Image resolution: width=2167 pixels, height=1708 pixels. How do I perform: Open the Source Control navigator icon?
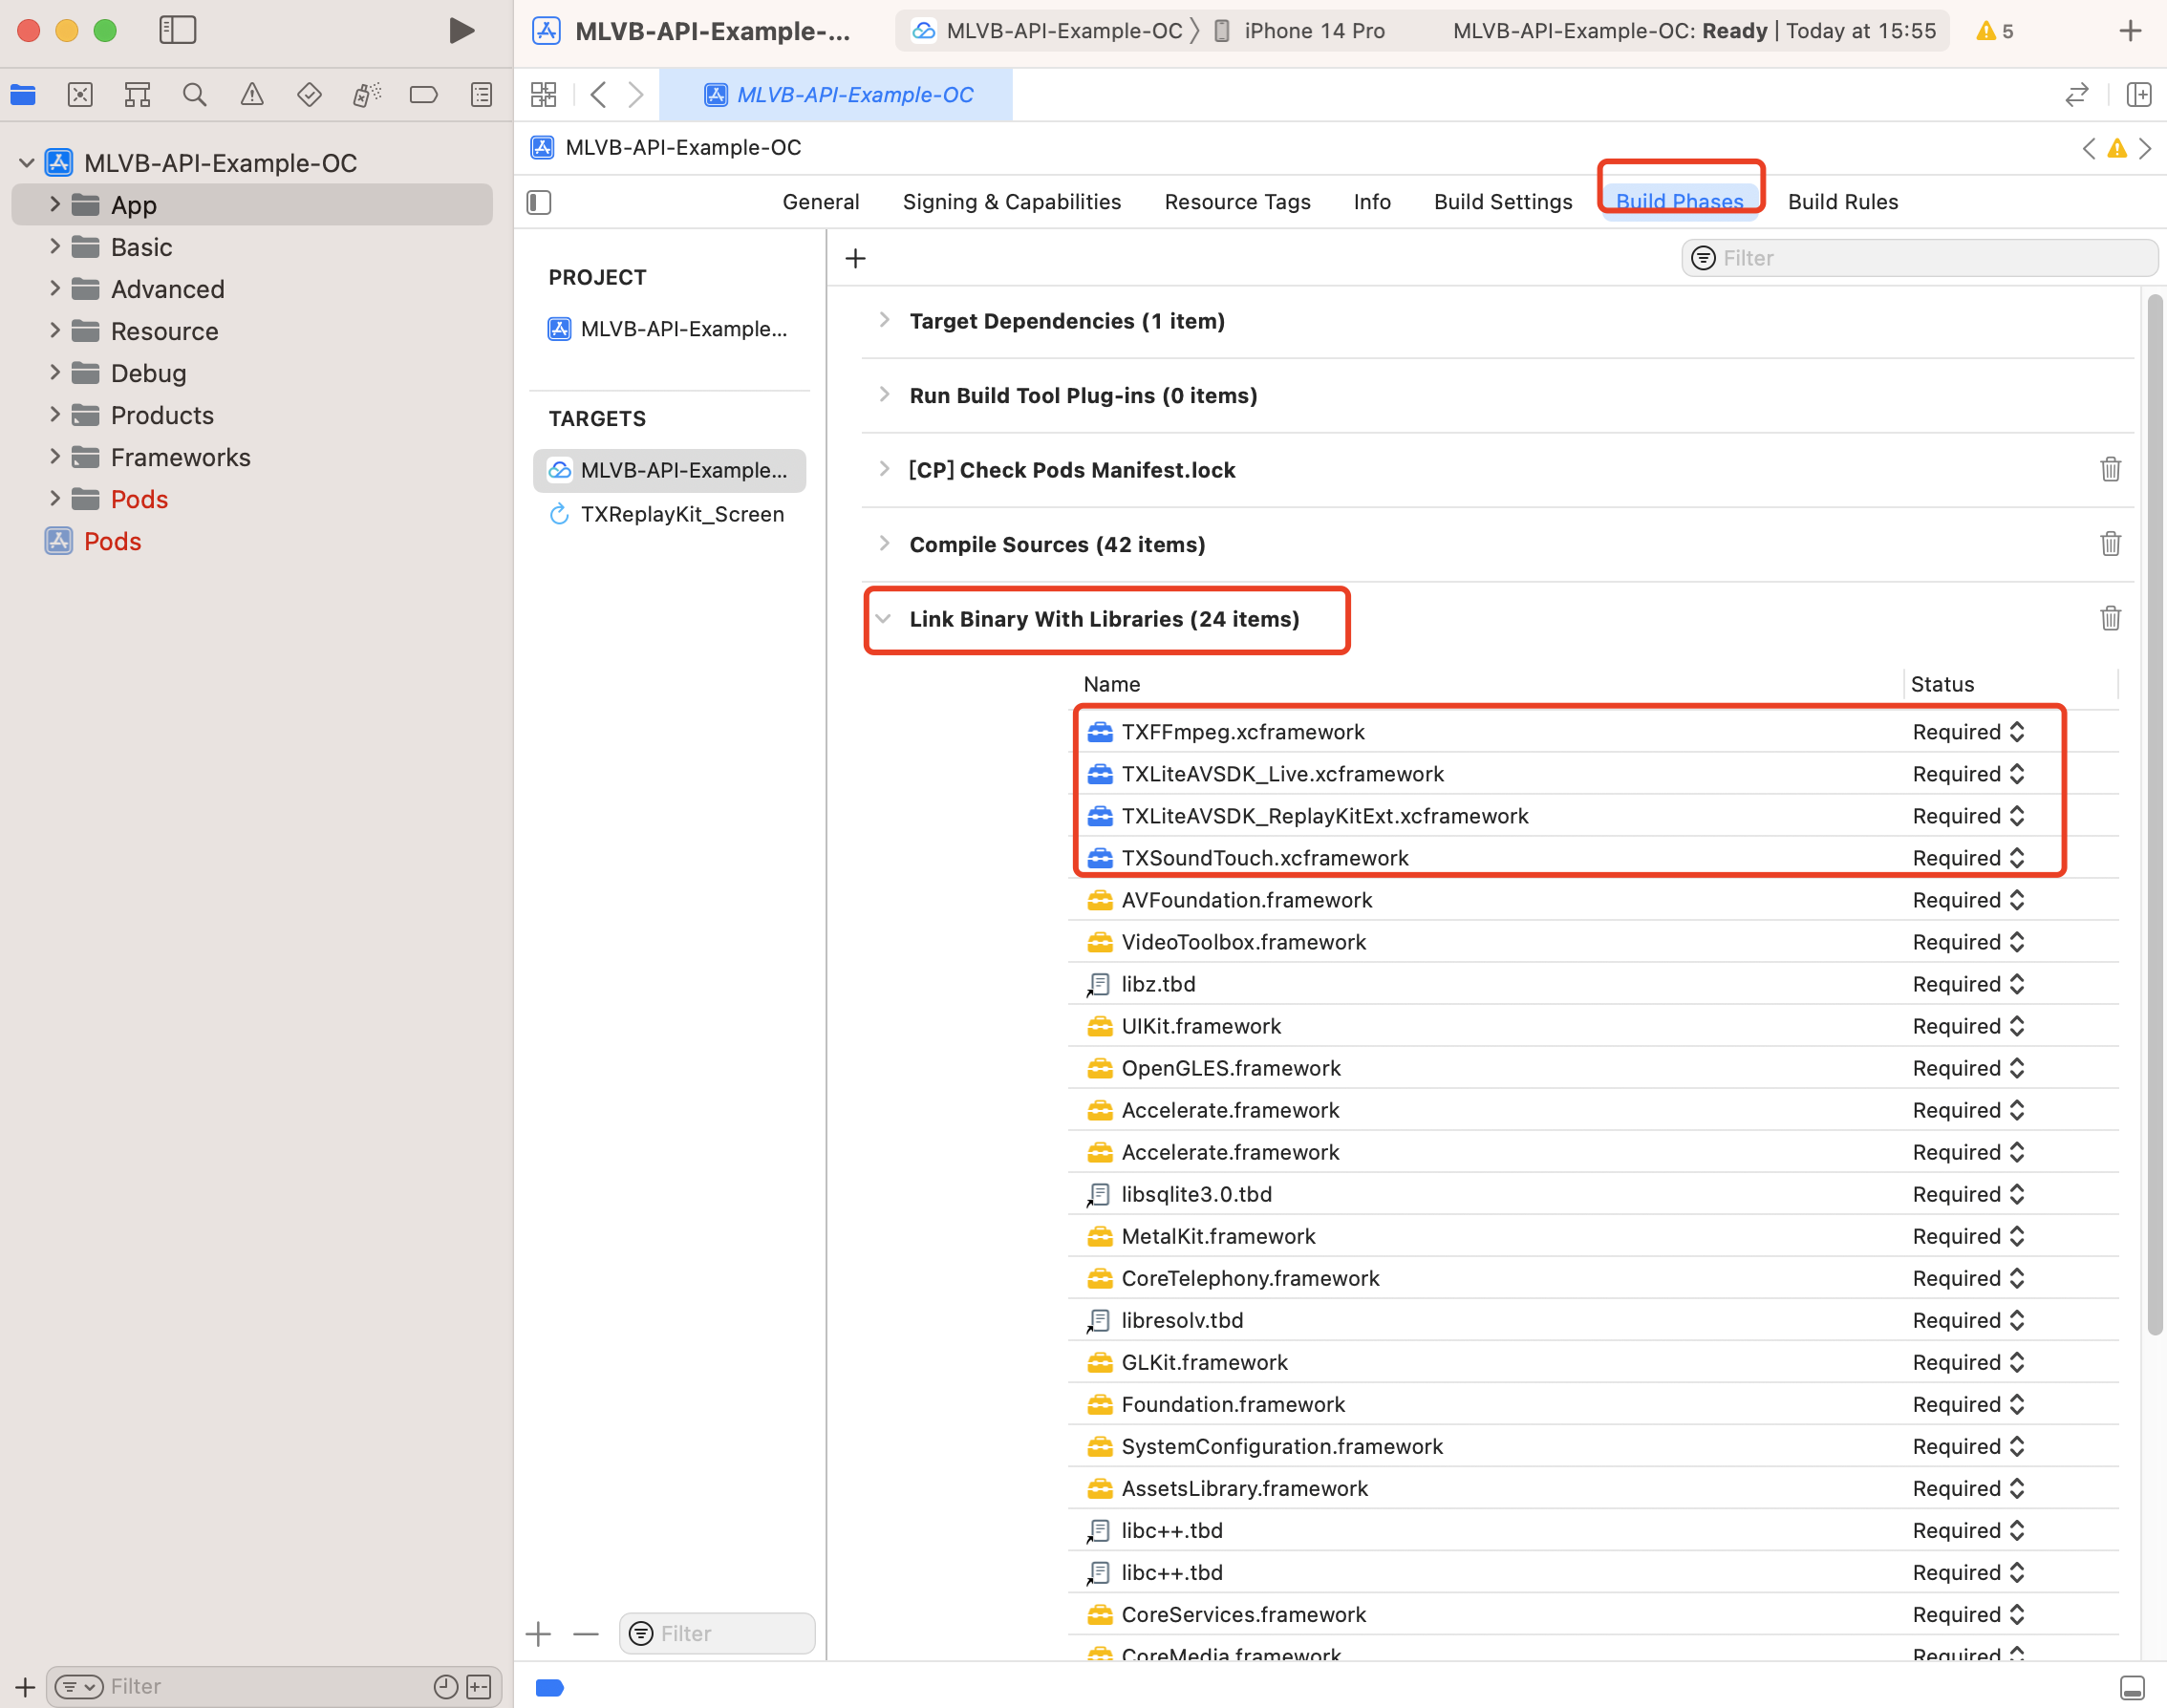(x=80, y=95)
